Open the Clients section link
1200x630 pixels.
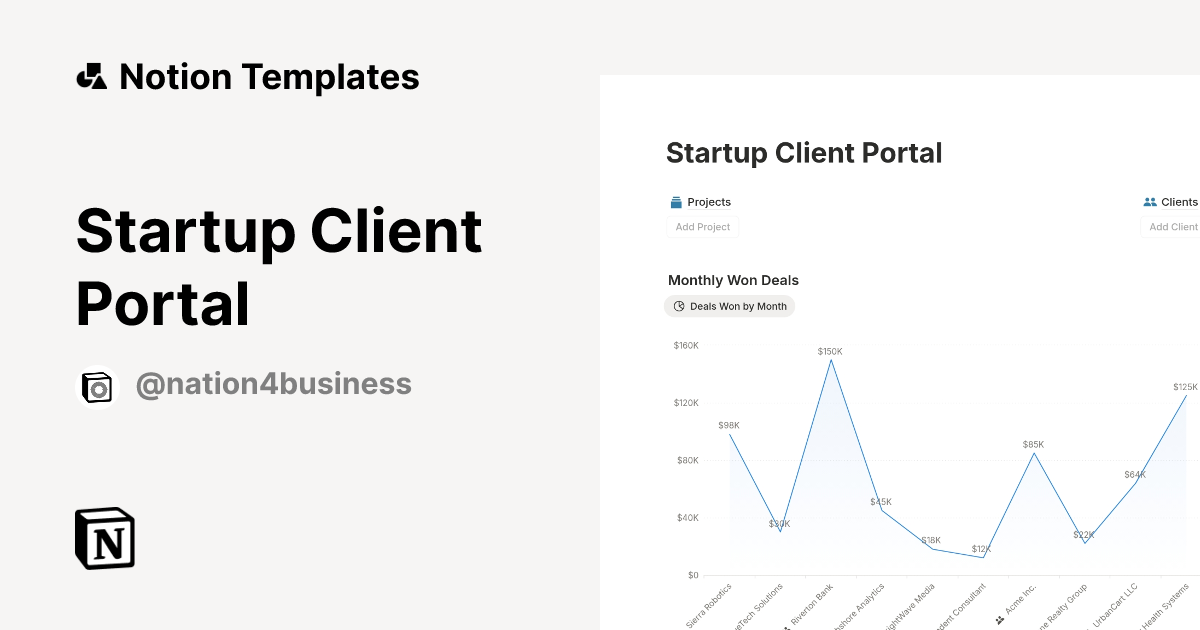[x=1179, y=202]
